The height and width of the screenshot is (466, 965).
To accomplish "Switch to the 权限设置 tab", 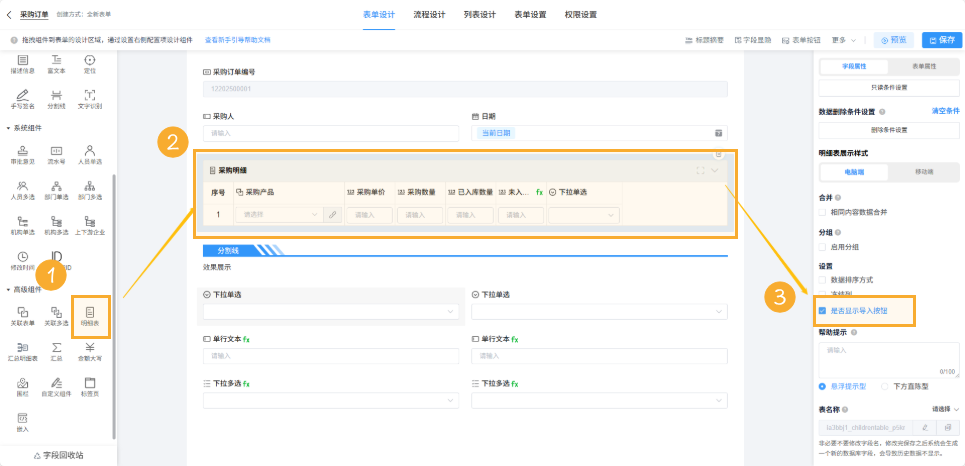I will [580, 14].
